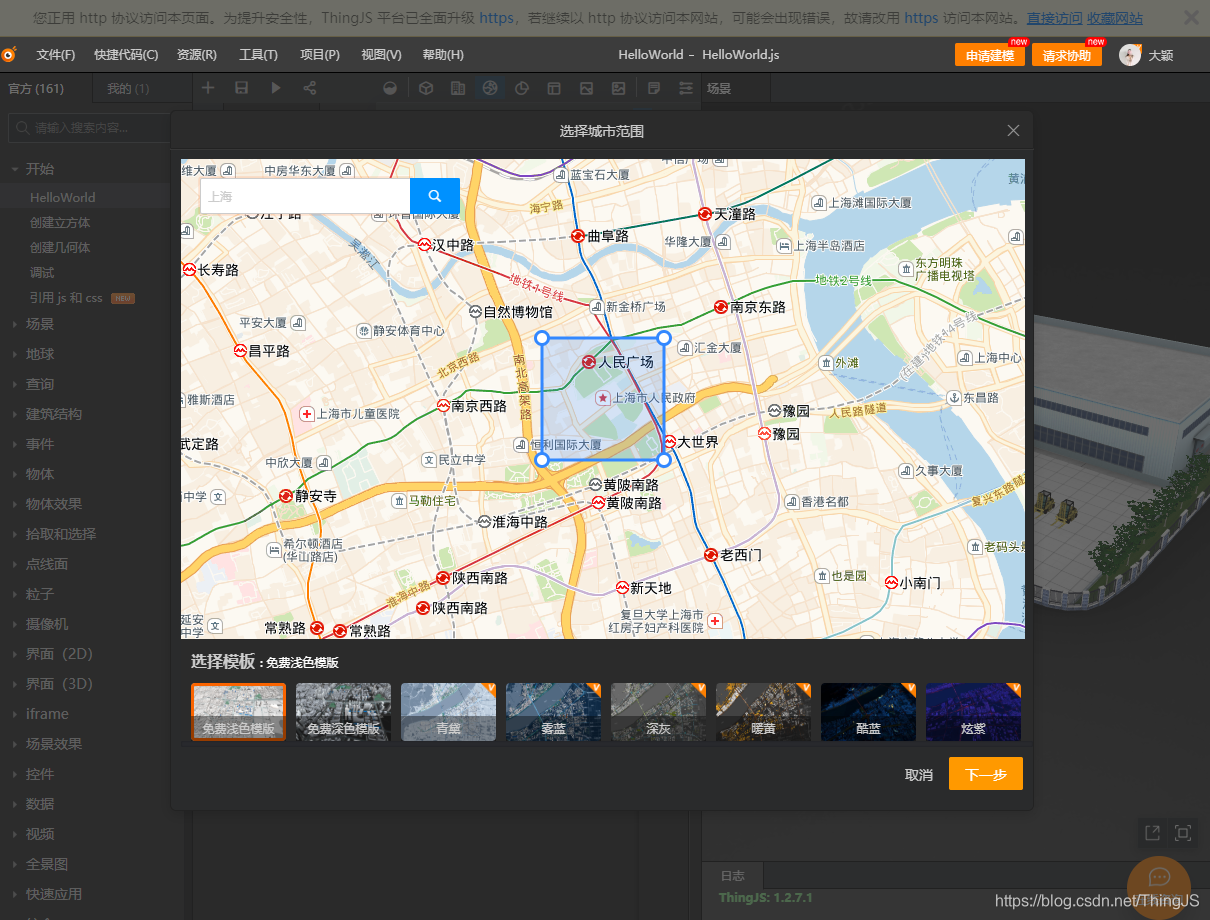Image resolution: width=1210 pixels, height=920 pixels.
Task: Open the HelloWorld example item
Action: [63, 197]
